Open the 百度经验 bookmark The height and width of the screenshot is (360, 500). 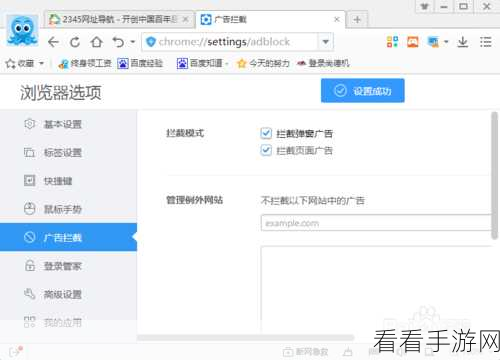point(140,63)
